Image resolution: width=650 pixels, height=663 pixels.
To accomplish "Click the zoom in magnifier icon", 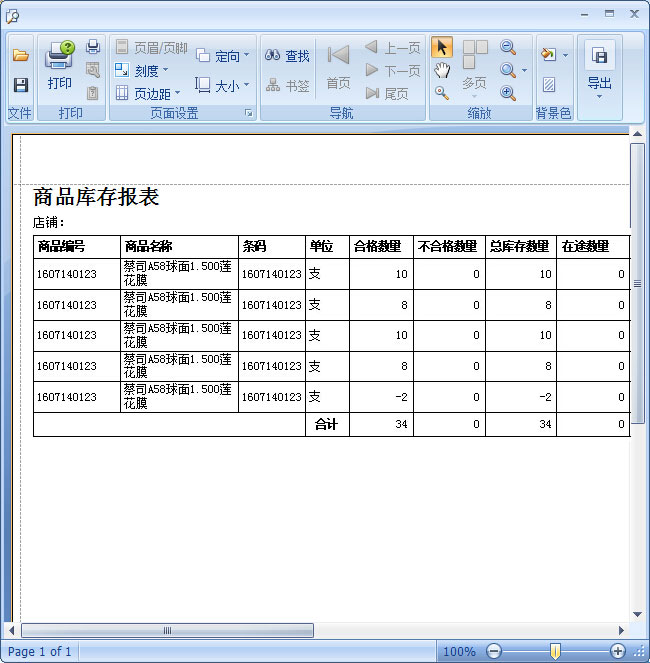I will pos(508,93).
